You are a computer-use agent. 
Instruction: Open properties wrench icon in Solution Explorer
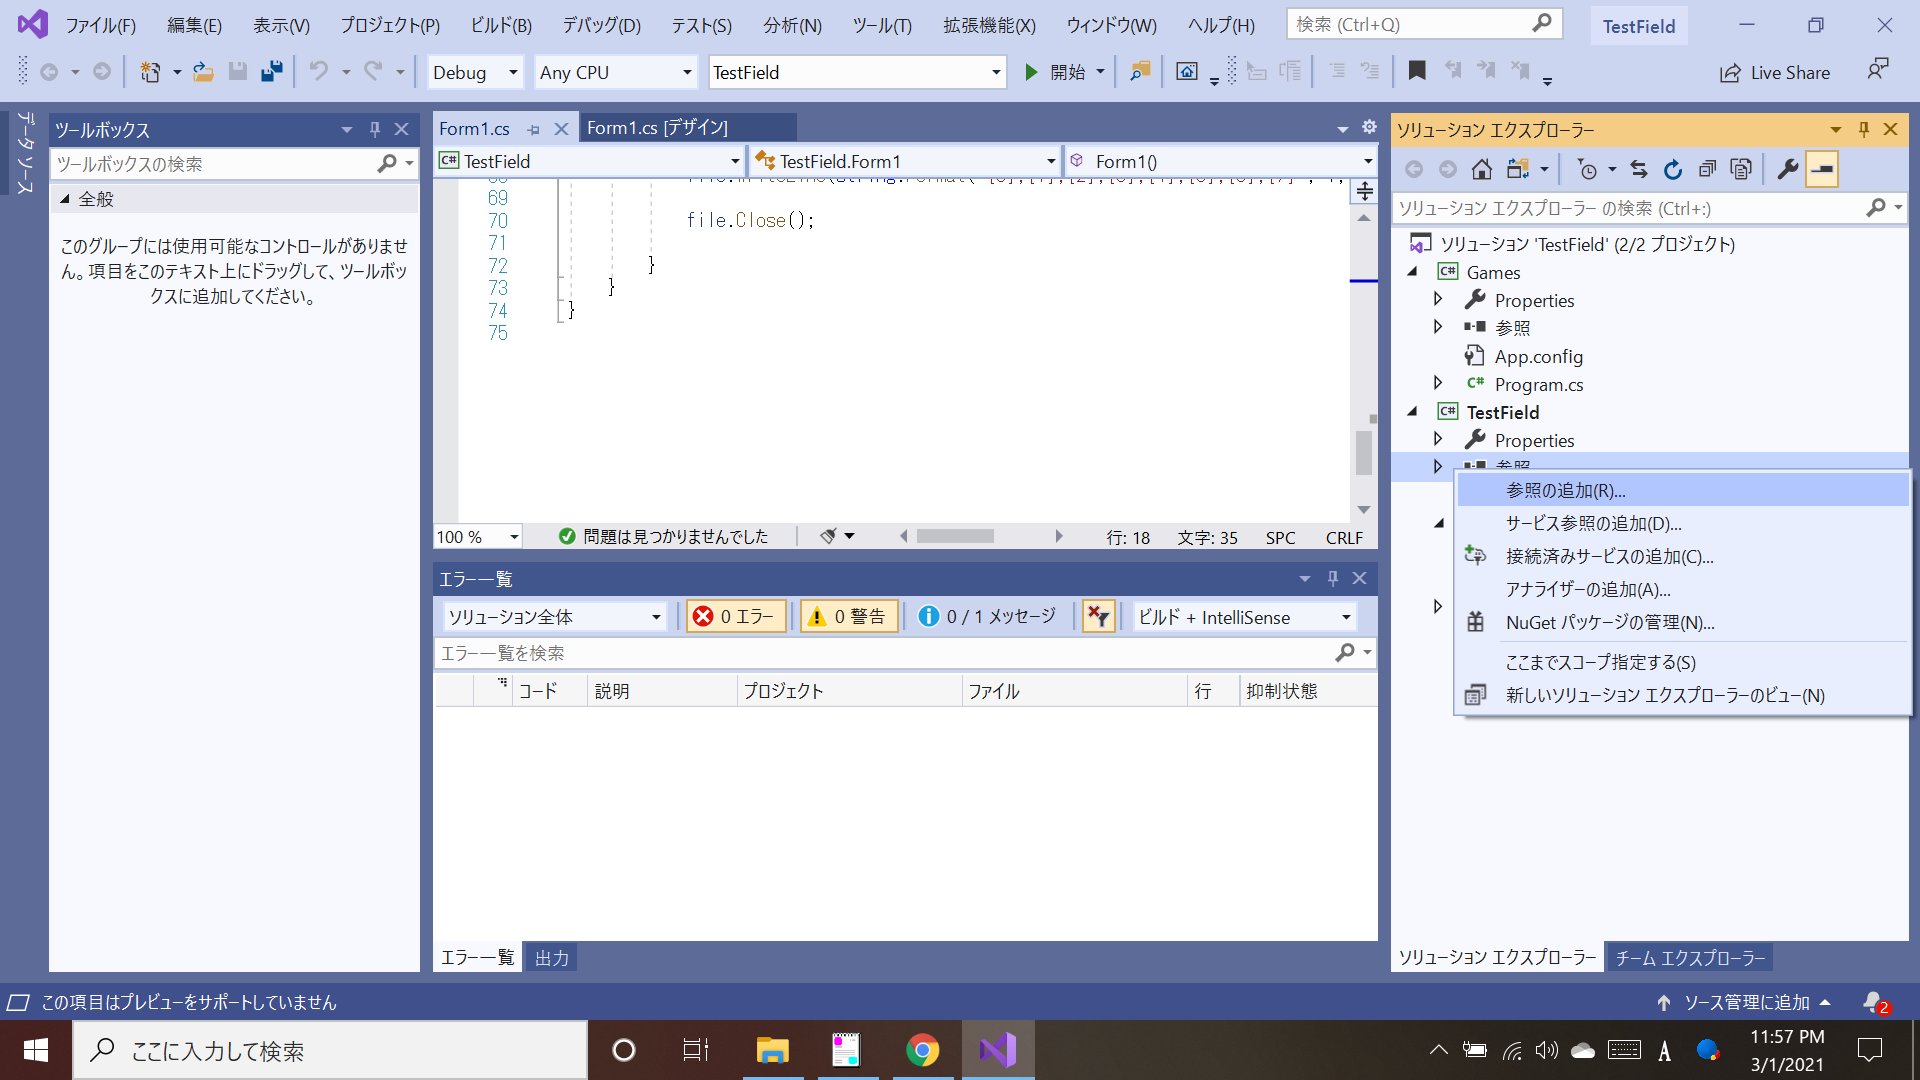(1788, 170)
